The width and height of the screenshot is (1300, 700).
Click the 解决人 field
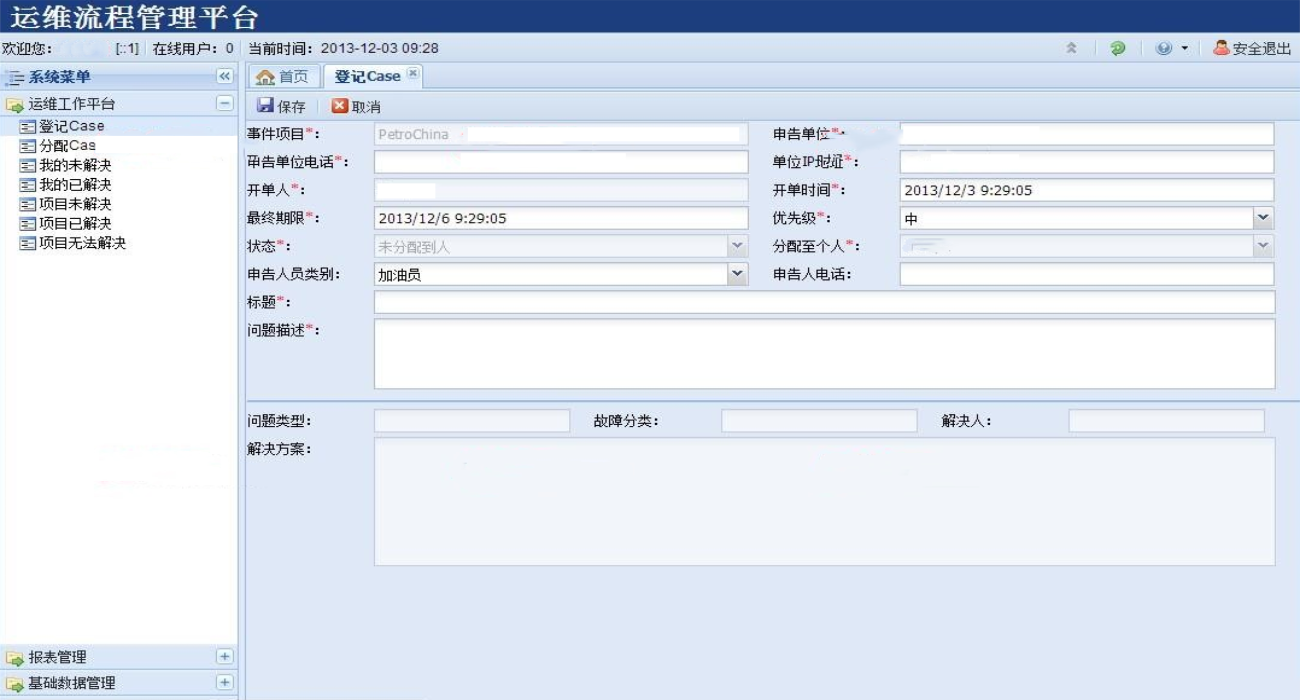(x=1166, y=421)
